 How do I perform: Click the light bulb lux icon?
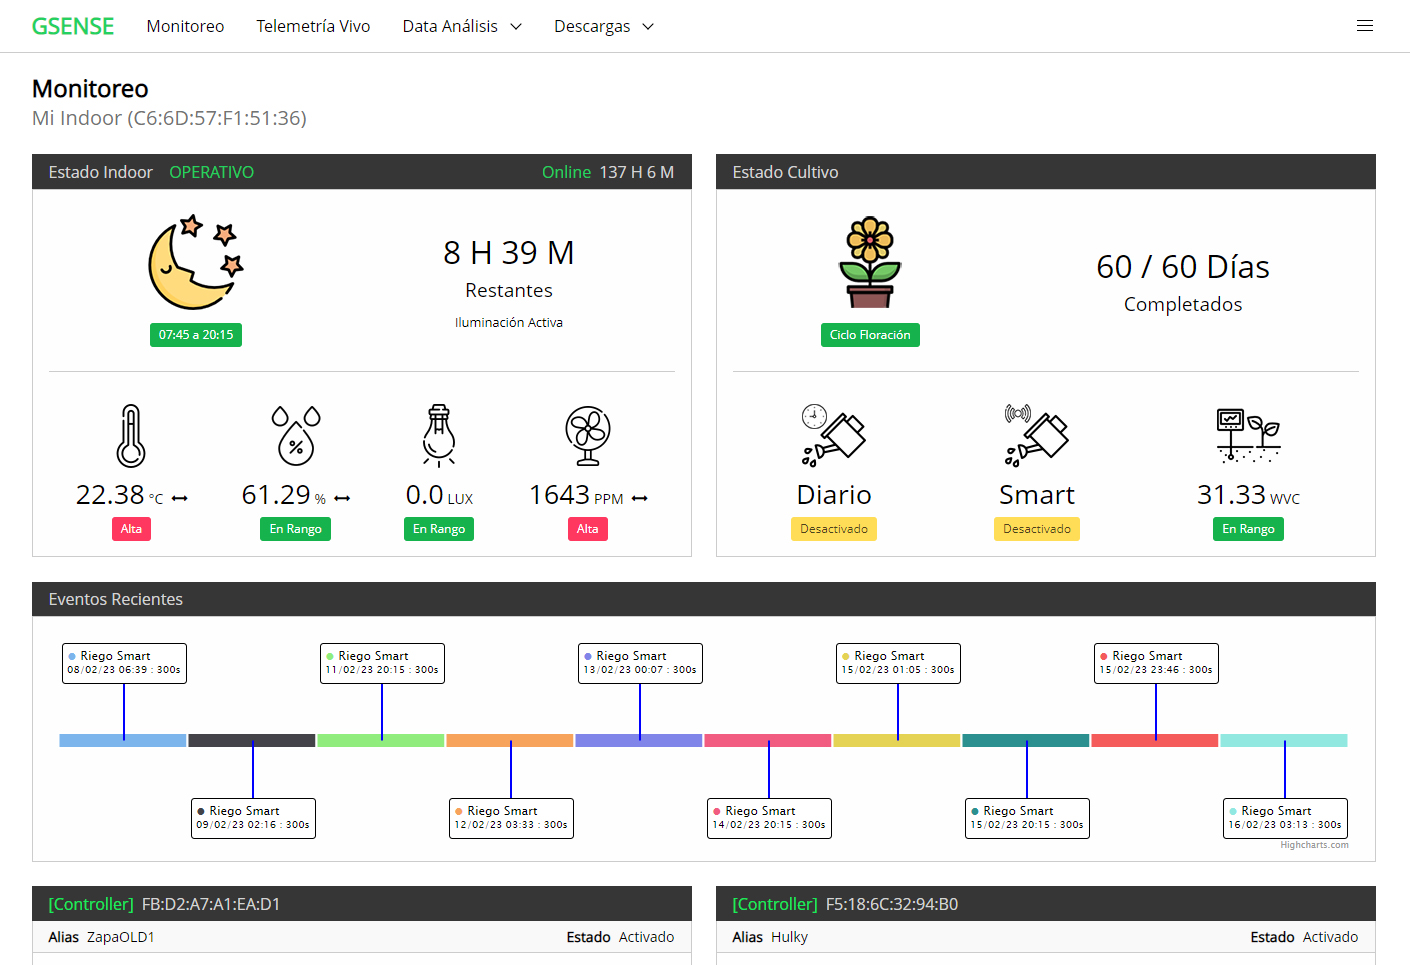pos(439,436)
